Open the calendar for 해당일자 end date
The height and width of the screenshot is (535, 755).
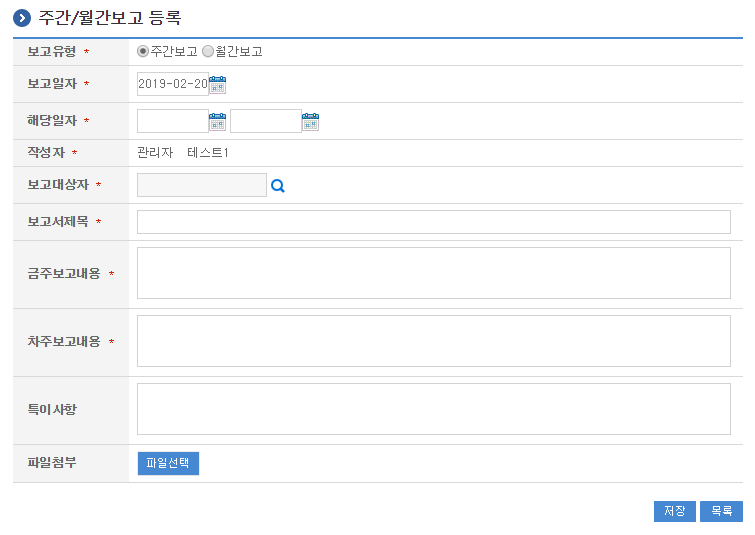(310, 122)
